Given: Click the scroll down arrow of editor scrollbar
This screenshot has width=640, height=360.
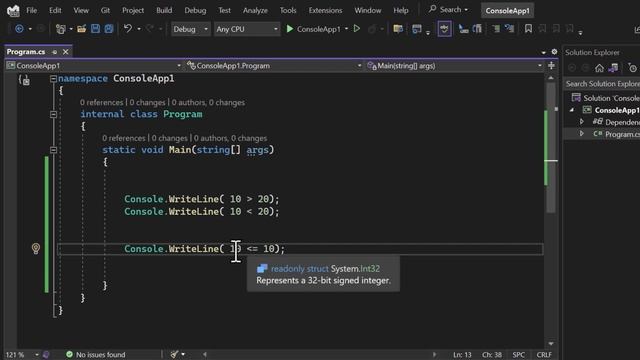Looking at the screenshot, I should coord(551,344).
